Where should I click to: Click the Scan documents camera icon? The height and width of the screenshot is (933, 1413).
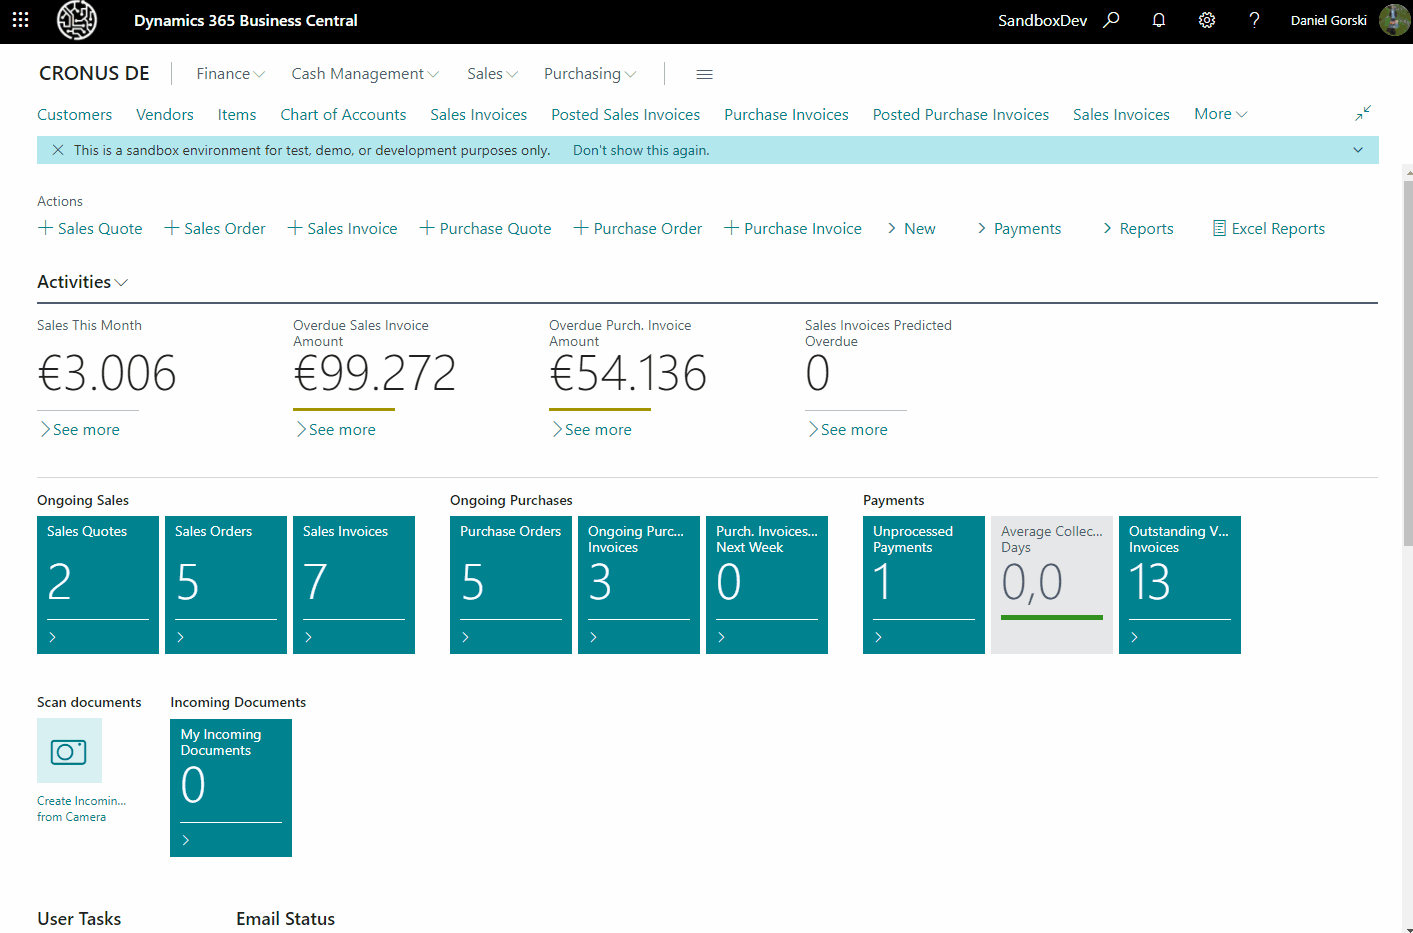(69, 751)
